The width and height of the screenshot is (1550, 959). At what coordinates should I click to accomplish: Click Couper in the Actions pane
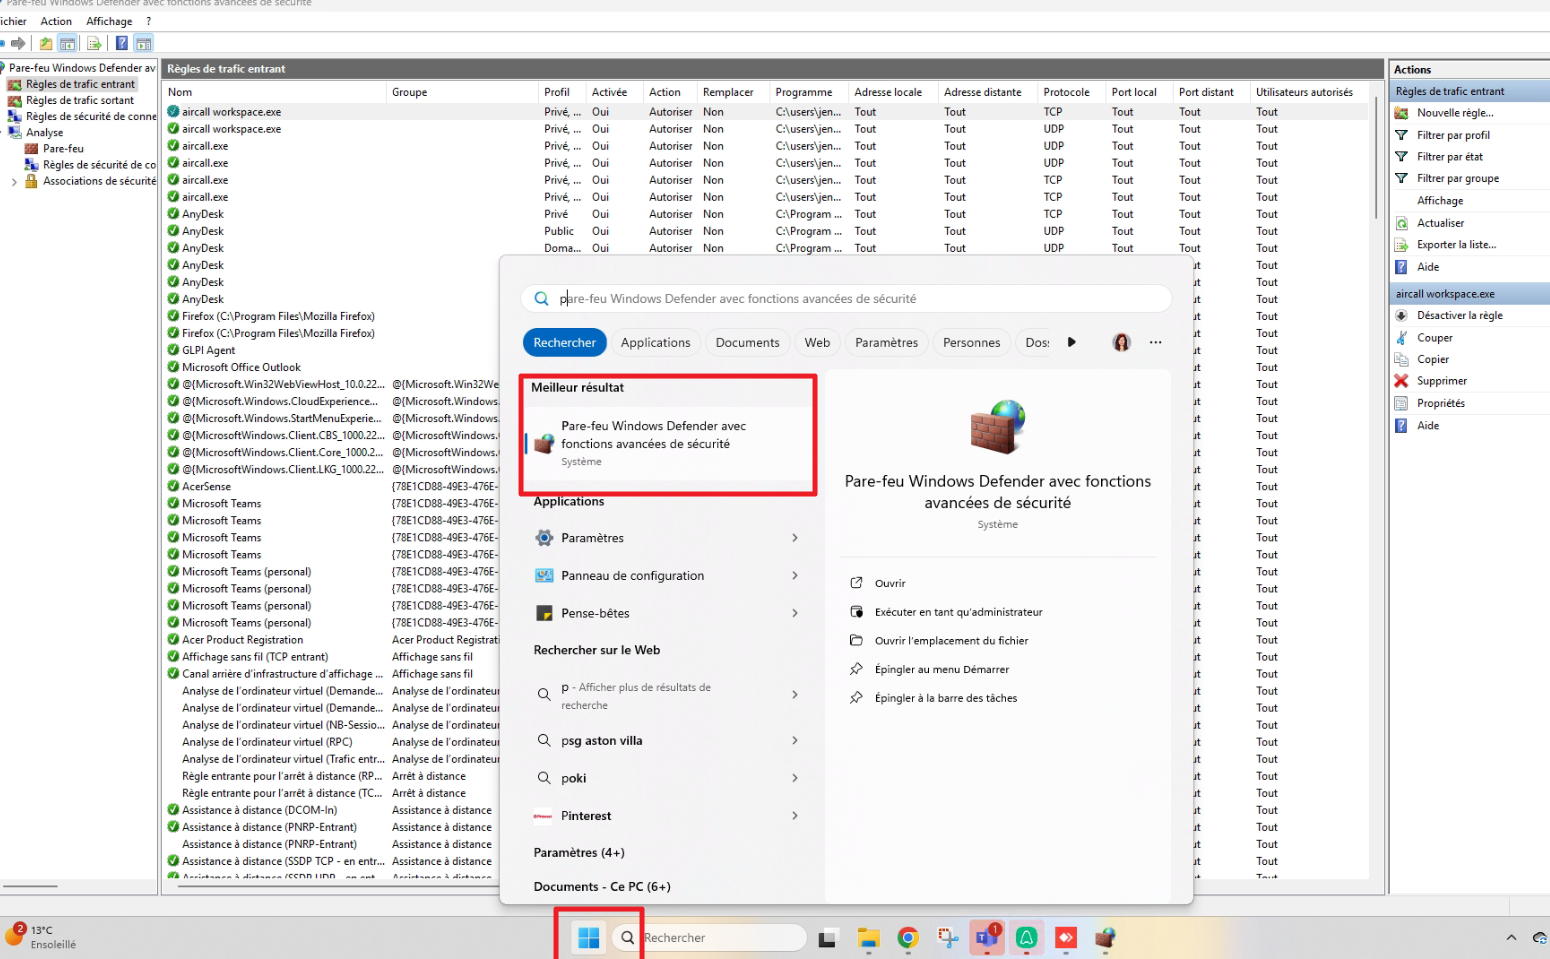(1434, 338)
